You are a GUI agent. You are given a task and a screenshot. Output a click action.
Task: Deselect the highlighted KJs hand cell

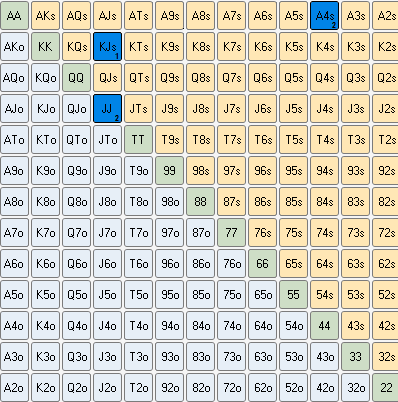pos(107,46)
